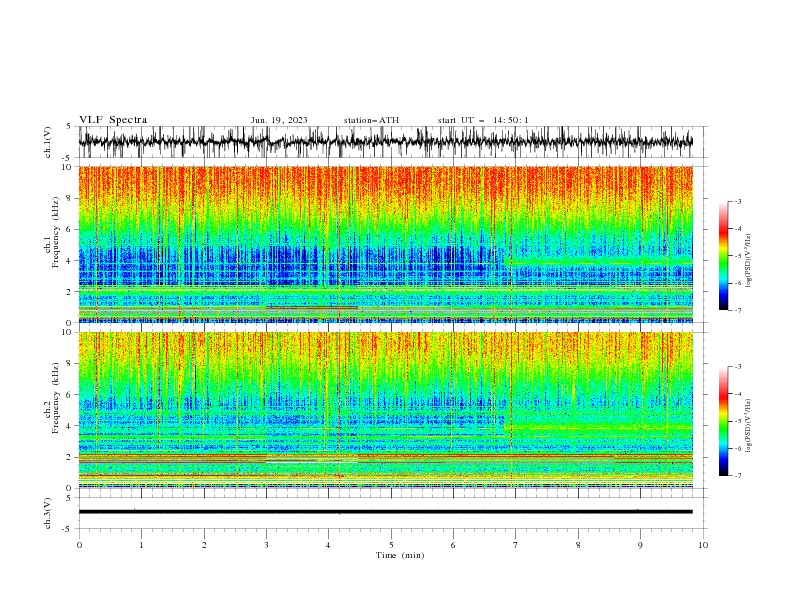Click the "-5" tick on ch.3(V) axis

[x=67, y=529]
